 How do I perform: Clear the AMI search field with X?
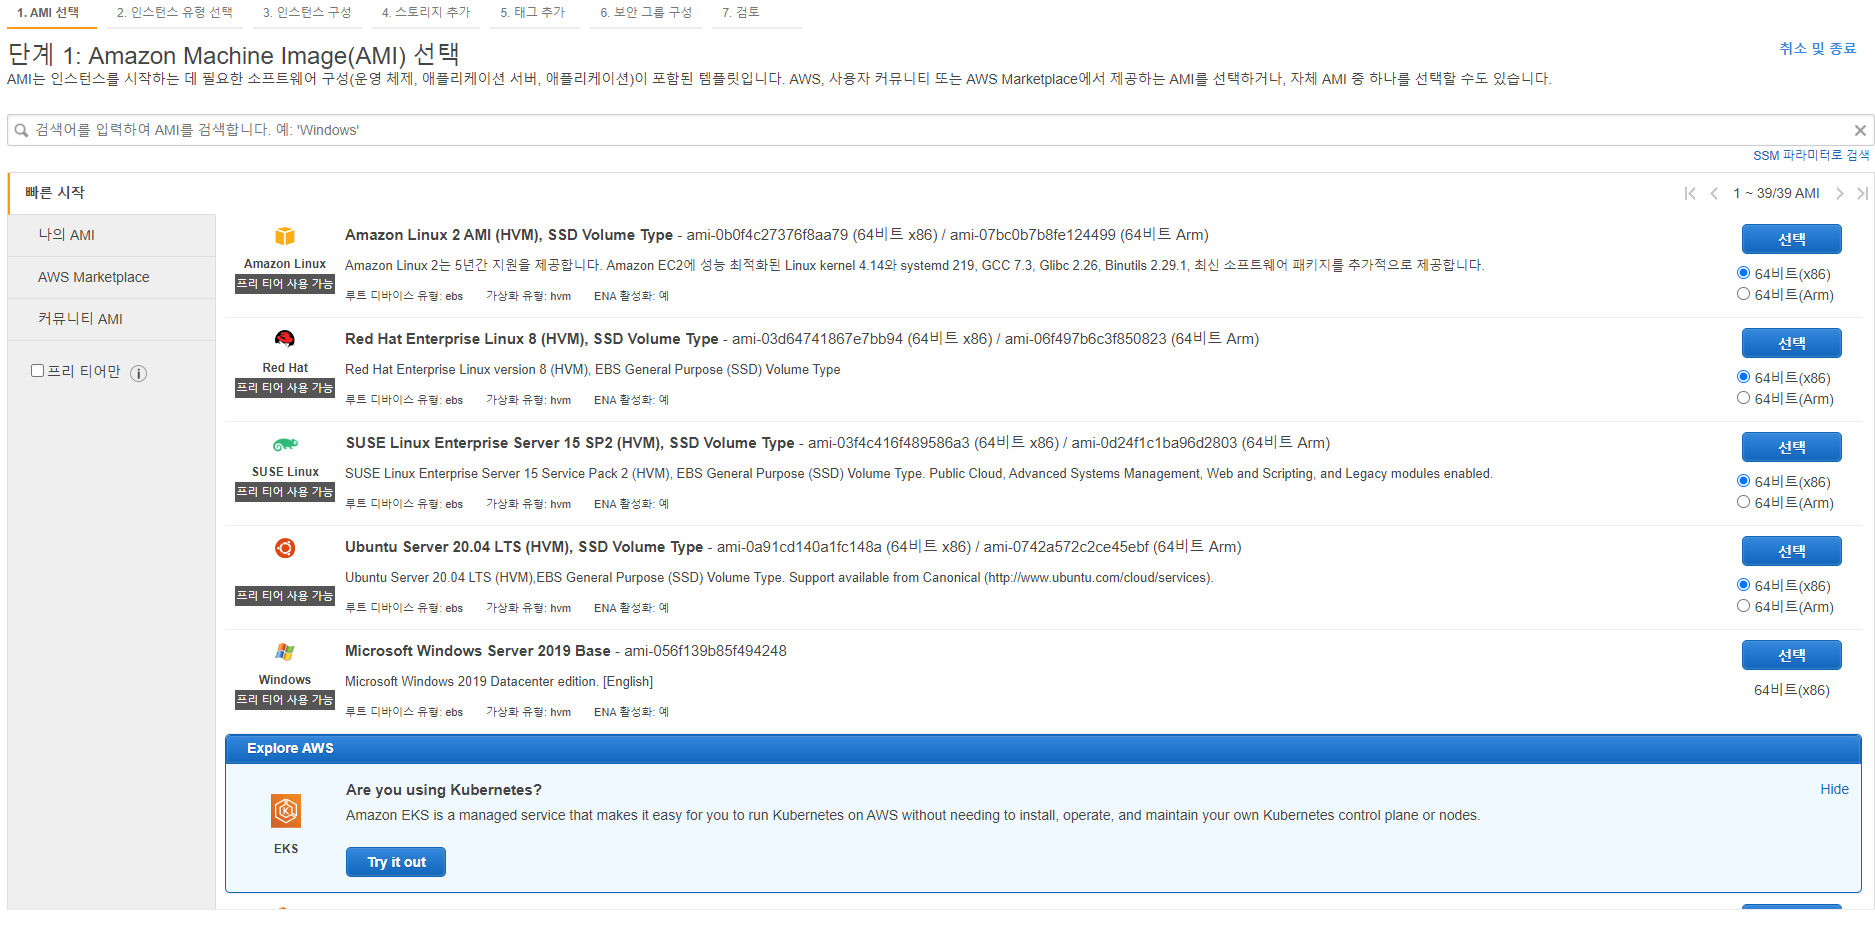(1860, 130)
